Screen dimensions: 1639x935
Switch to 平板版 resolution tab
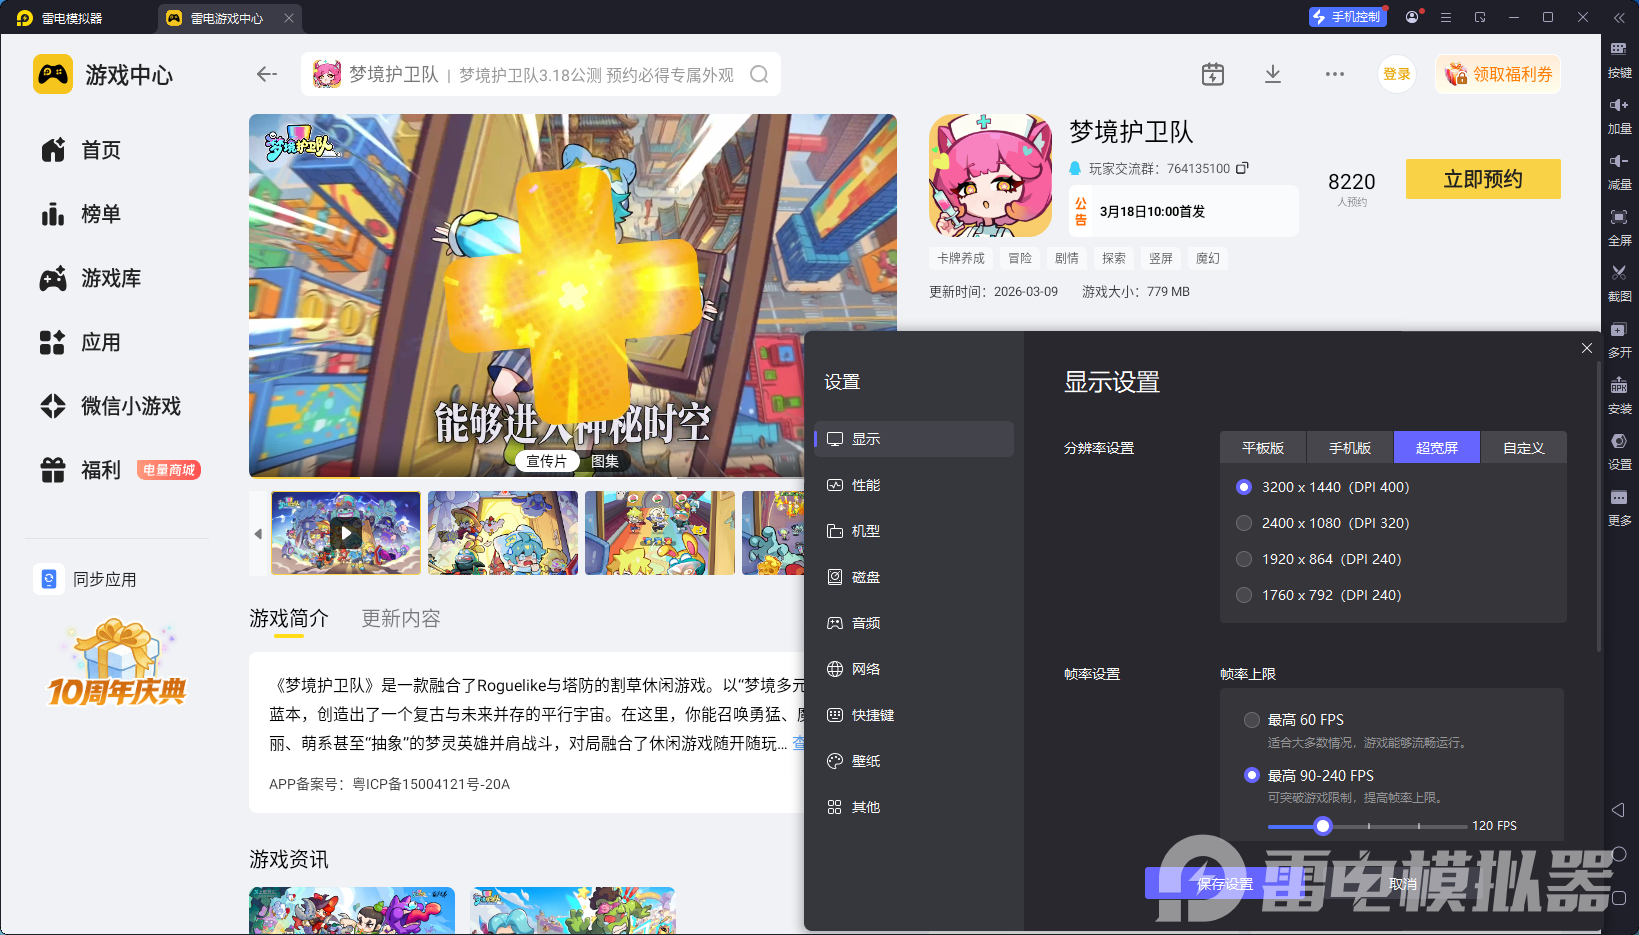pos(1263,448)
